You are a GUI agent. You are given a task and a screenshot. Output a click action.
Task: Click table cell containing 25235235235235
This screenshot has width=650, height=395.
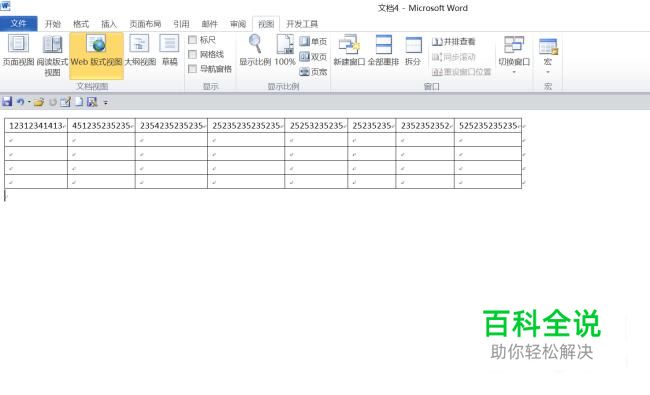pyautogui.click(x=246, y=126)
